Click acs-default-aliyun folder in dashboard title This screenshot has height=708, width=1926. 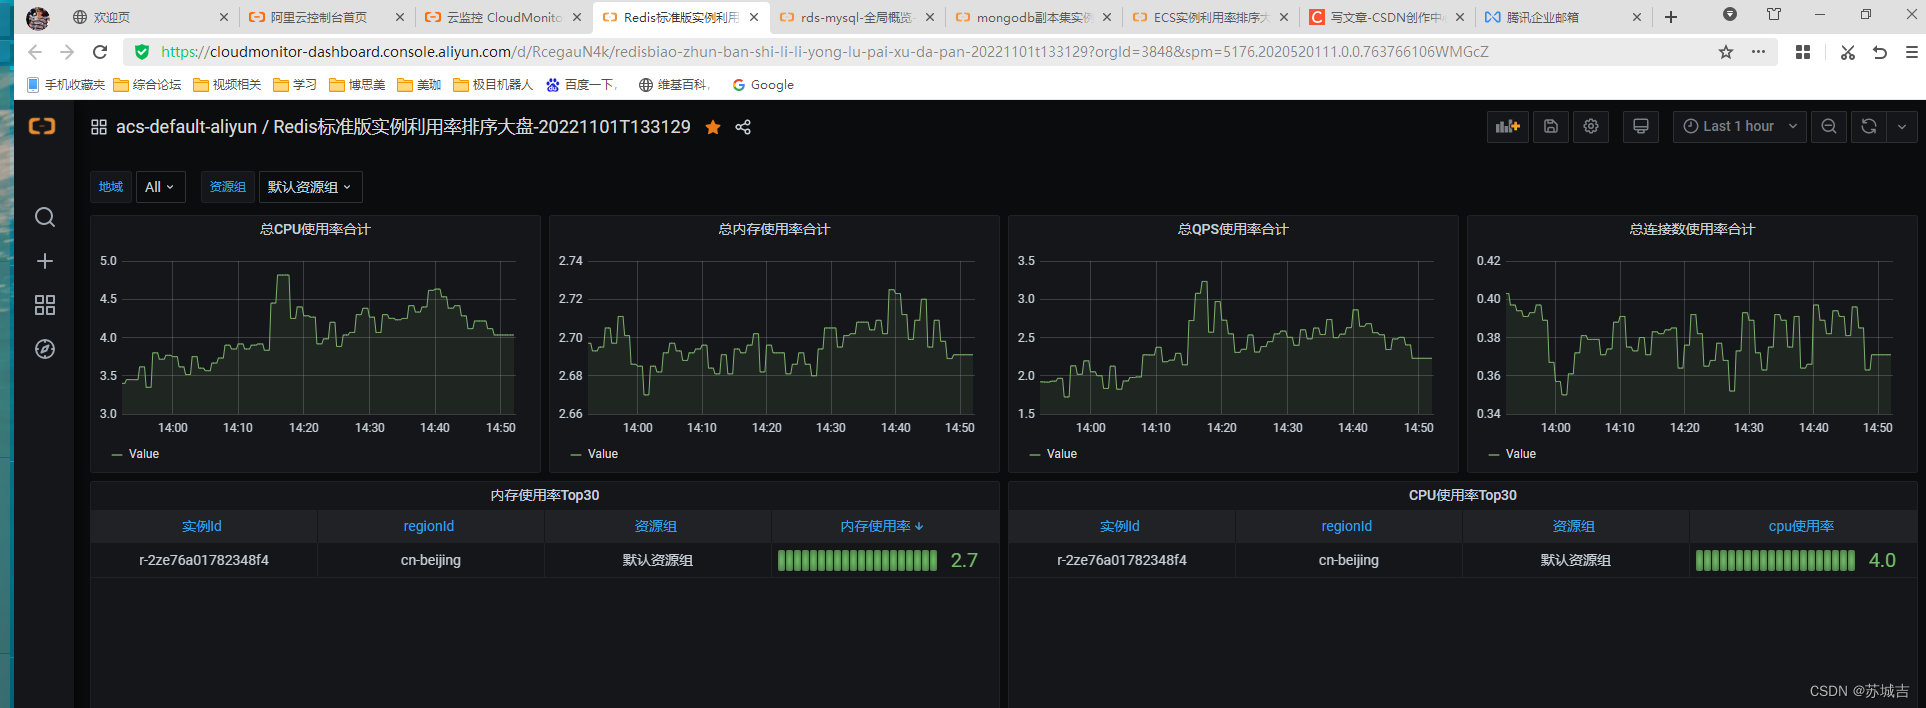tap(186, 127)
